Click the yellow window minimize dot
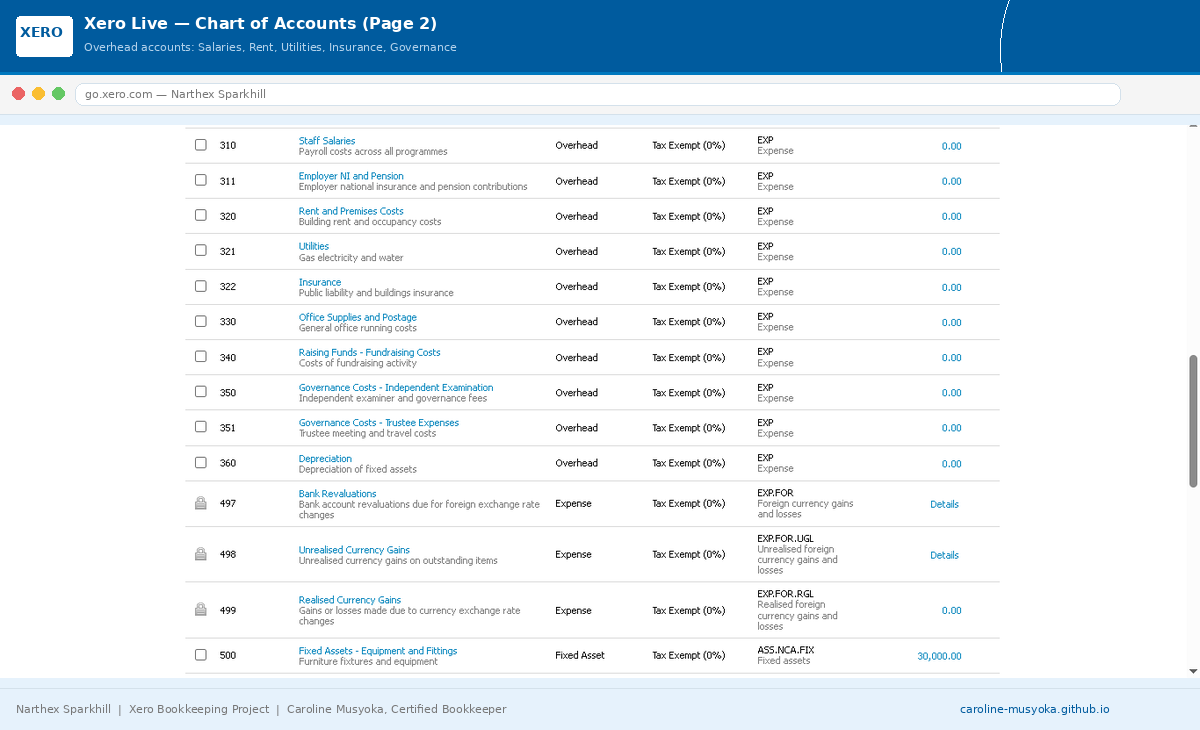1200x730 pixels. pos(38,94)
